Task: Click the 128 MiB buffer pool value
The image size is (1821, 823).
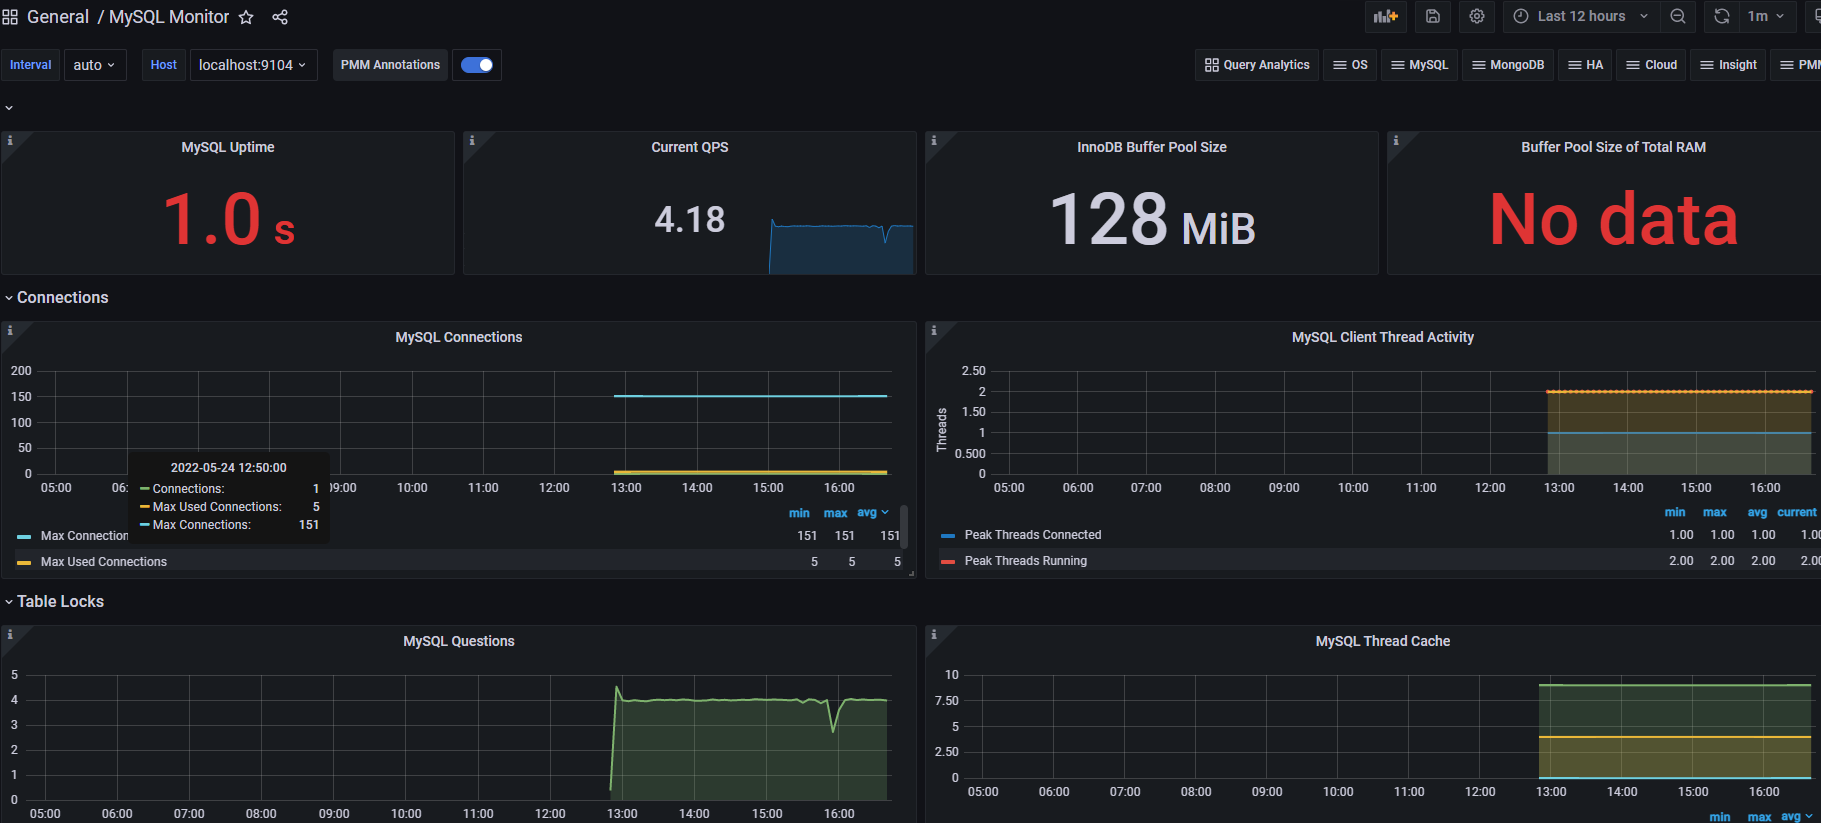Action: (1152, 220)
